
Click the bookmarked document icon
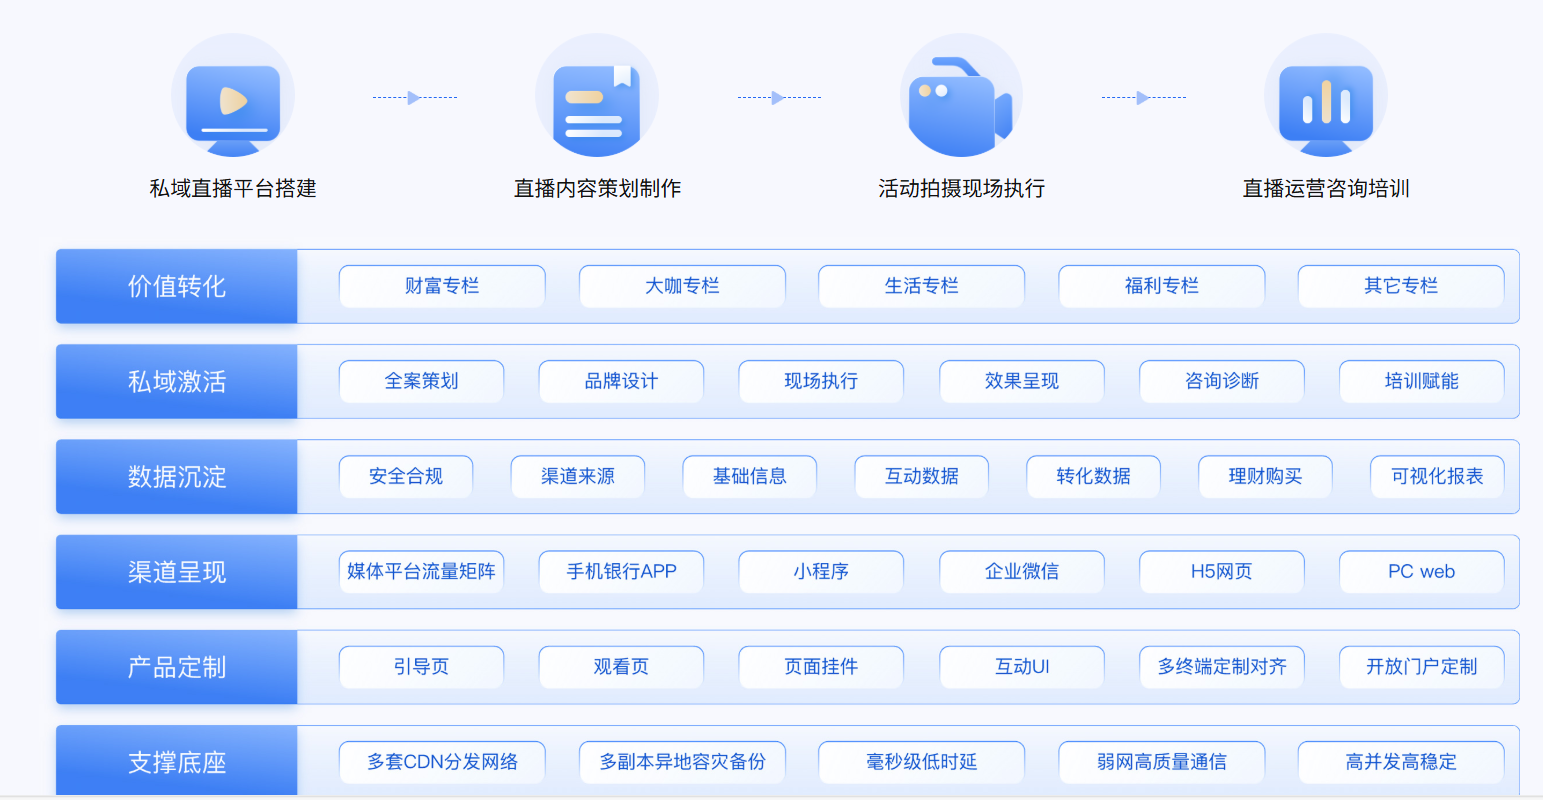point(597,100)
